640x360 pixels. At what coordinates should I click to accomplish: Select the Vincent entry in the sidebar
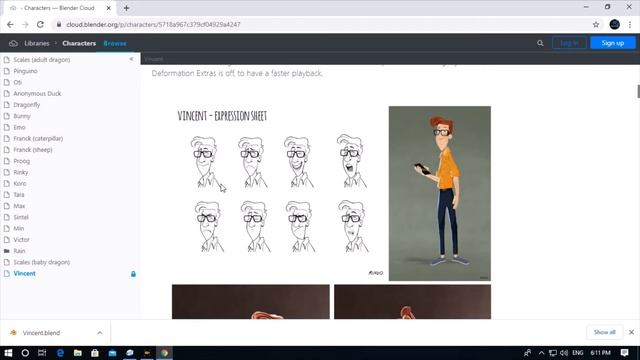[x=24, y=273]
